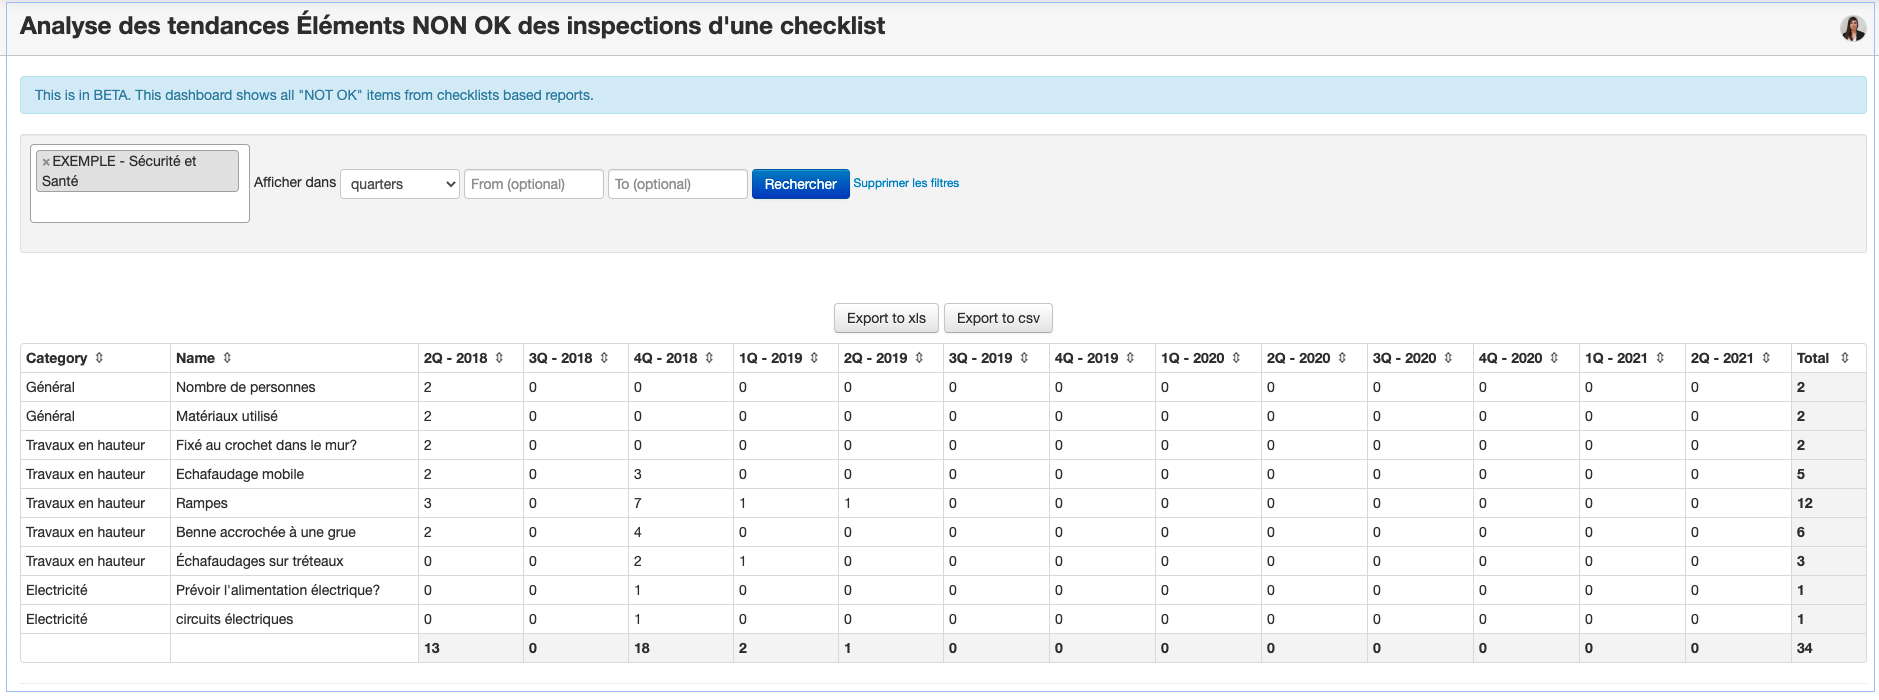Click the sort icon for 4Q - 2020
Image resolution: width=1879 pixels, height=700 pixels.
coord(1554,358)
